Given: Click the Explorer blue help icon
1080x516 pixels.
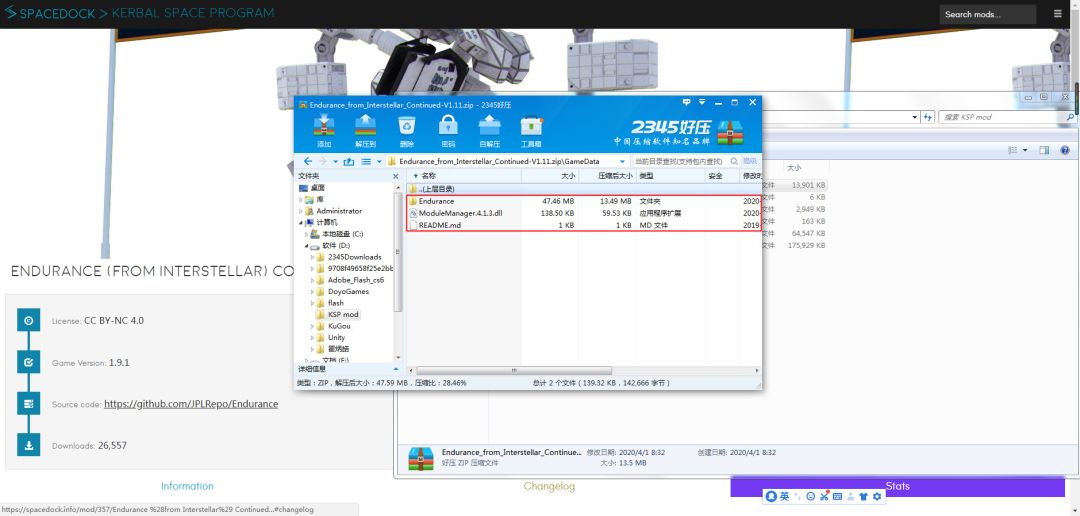Looking at the screenshot, I should pos(1065,150).
